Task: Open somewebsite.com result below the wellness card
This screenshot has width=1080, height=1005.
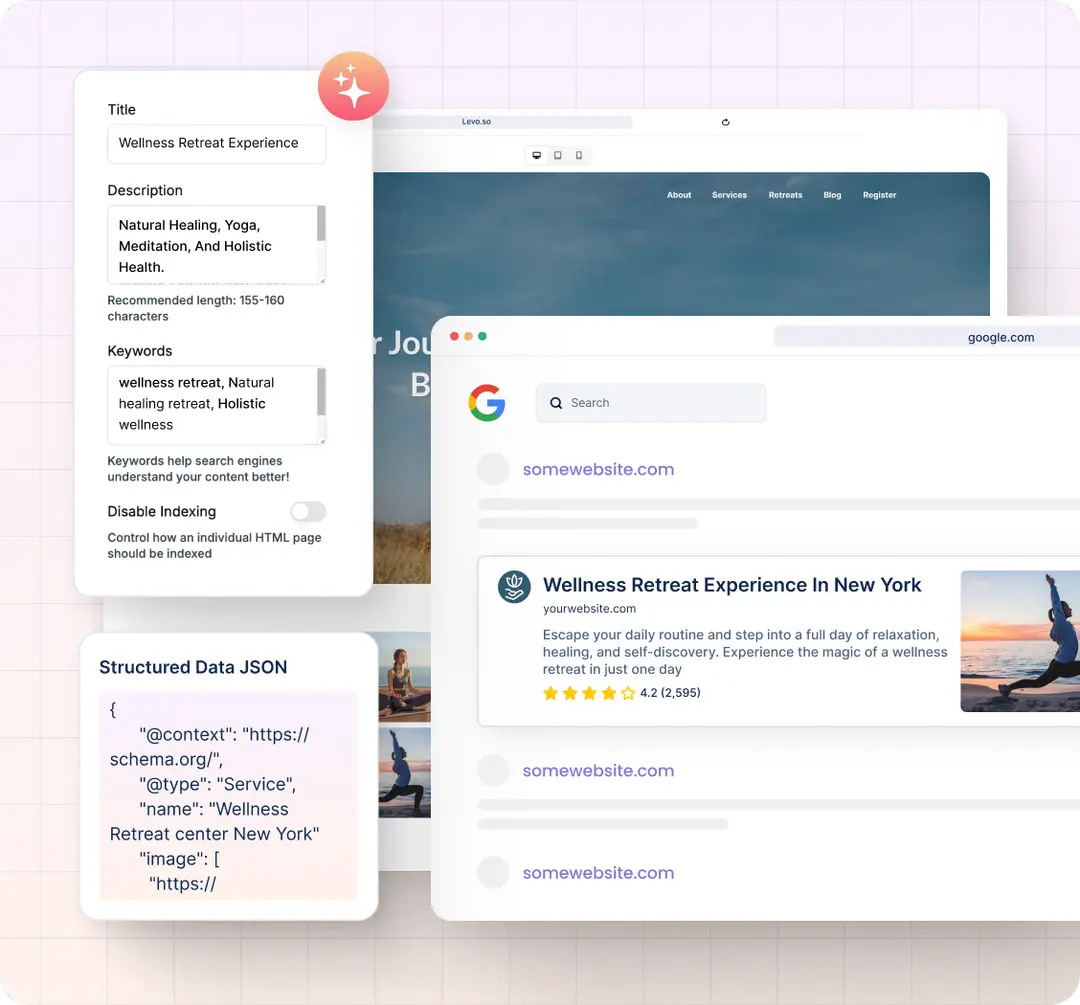Action: click(x=598, y=771)
